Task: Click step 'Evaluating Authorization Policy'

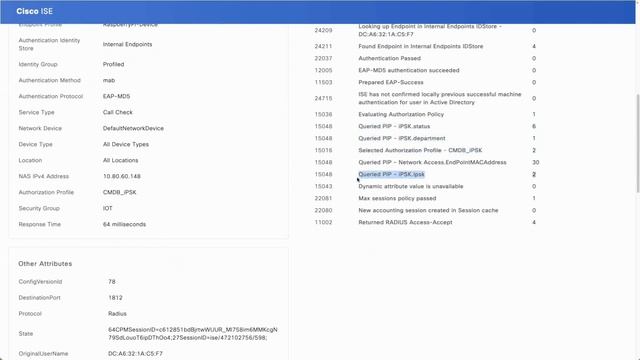Action: [x=401, y=114]
